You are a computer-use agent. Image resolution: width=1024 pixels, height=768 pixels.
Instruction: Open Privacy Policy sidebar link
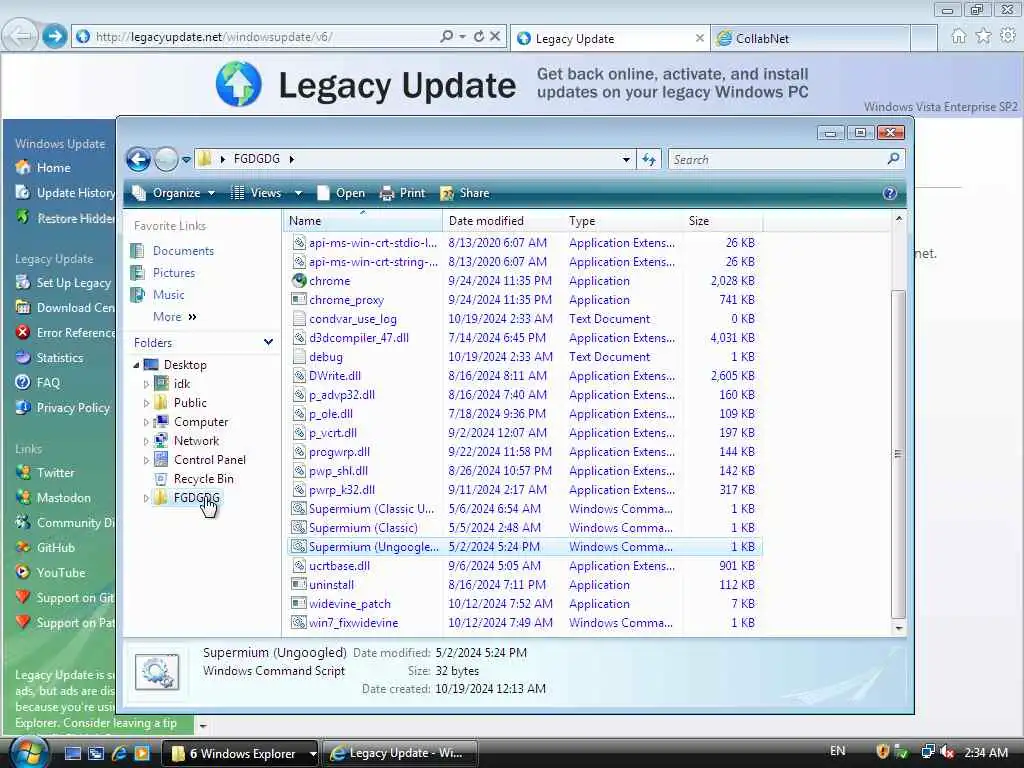72,408
